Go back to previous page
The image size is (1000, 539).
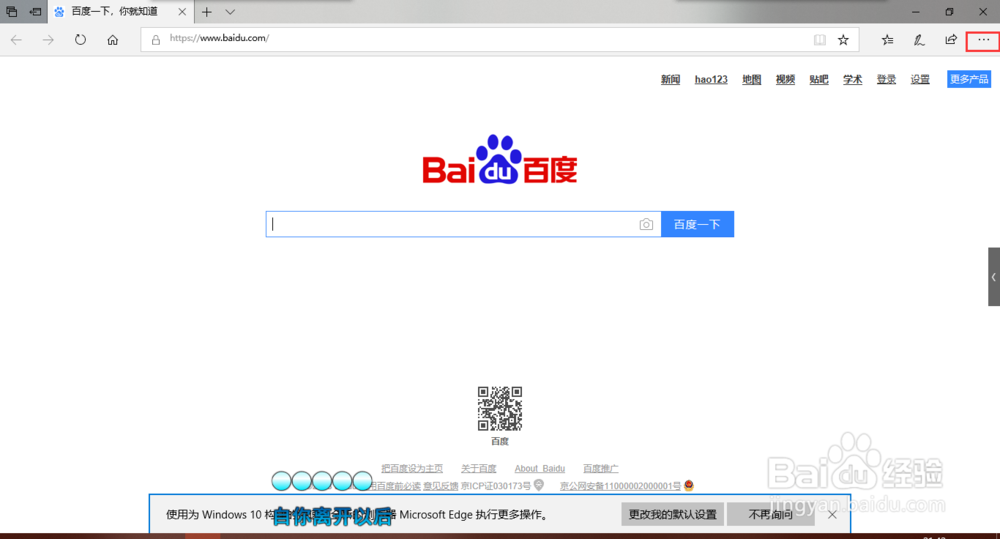pyautogui.click(x=17, y=40)
